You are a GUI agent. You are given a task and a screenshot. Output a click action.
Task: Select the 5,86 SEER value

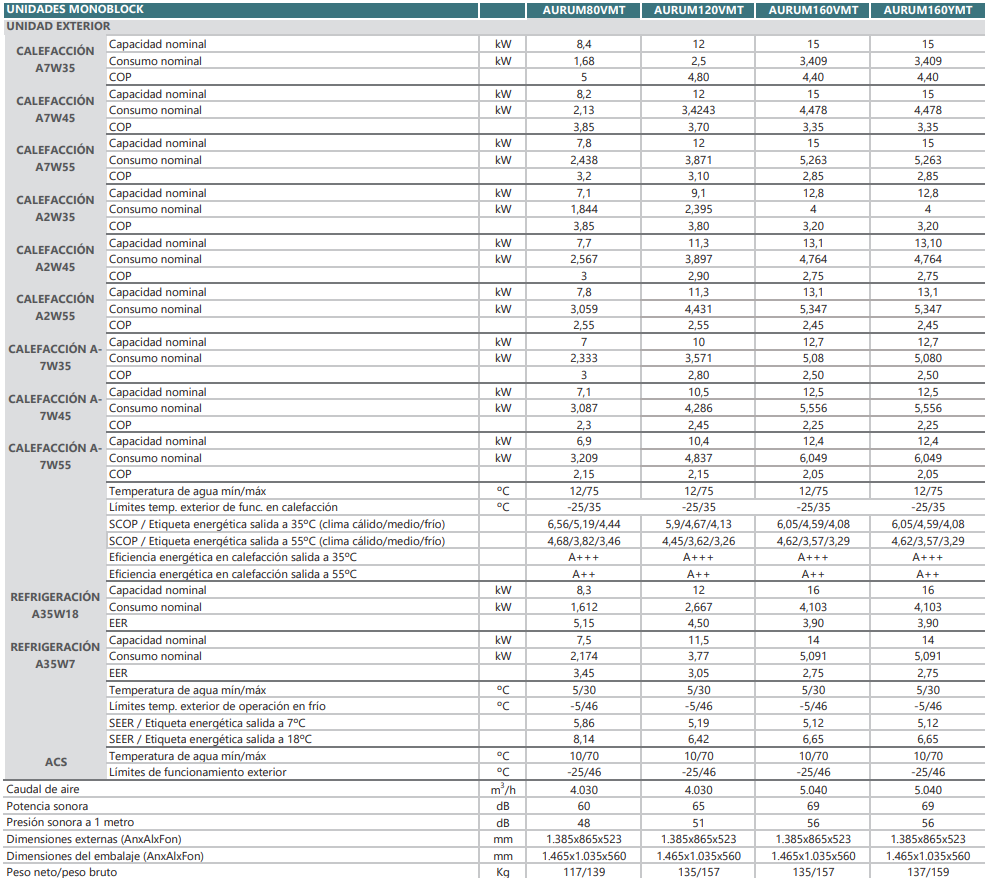point(583,723)
